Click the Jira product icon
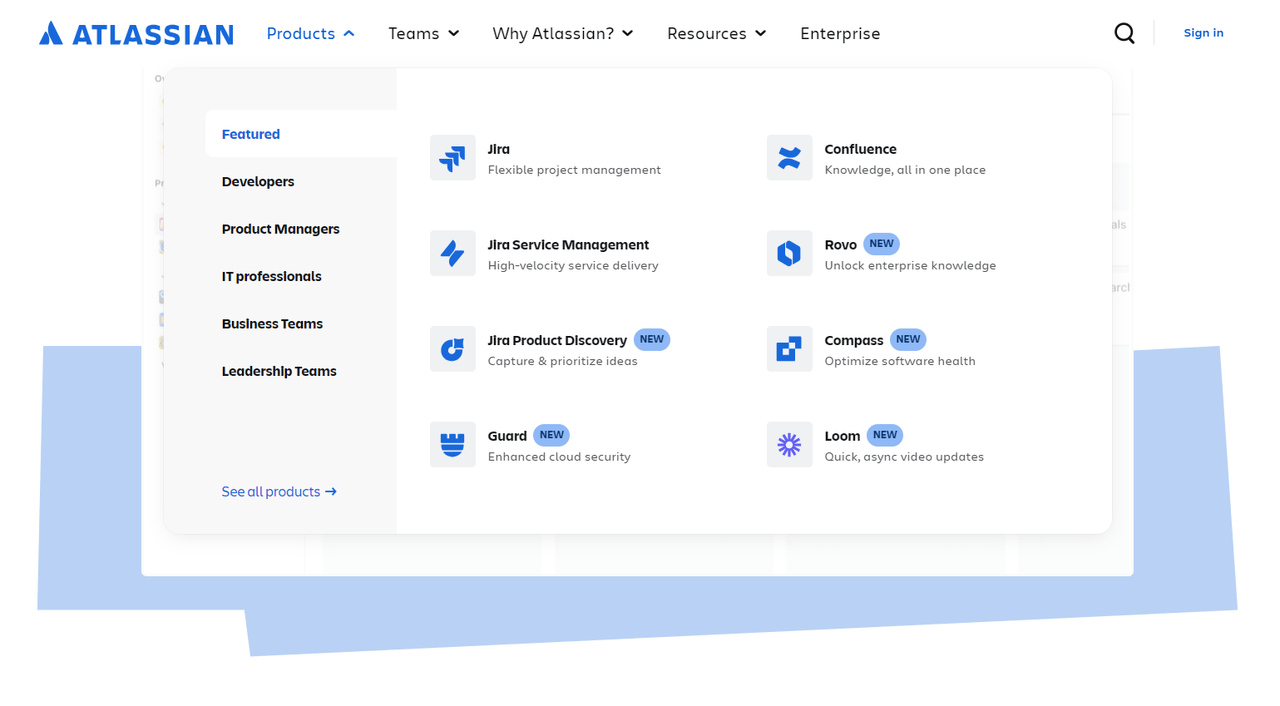 pos(452,157)
